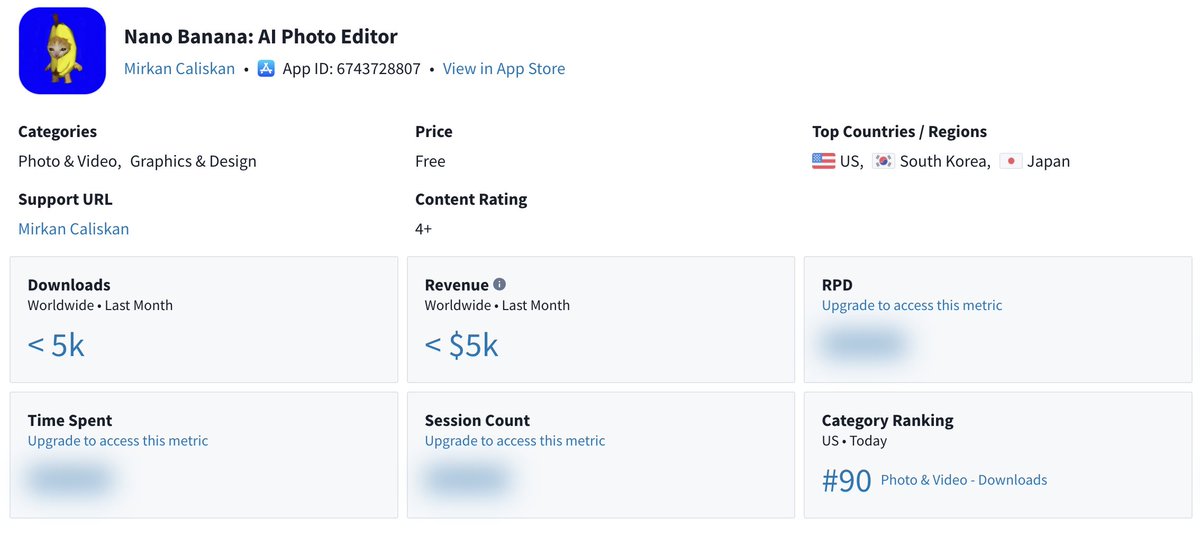The image size is (1200, 545).
Task: Click the App ID: 6743728807 text
Action: coord(352,69)
